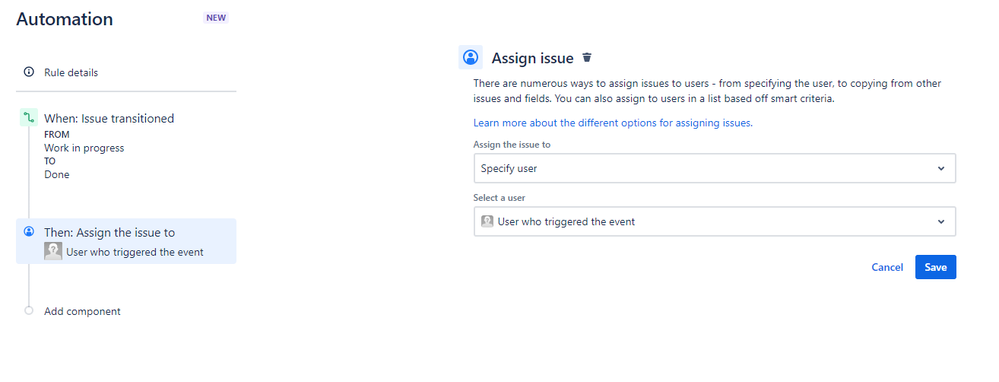Image resolution: width=999 pixels, height=382 pixels.
Task: Click the NEW badge beside Automation
Action: (216, 18)
